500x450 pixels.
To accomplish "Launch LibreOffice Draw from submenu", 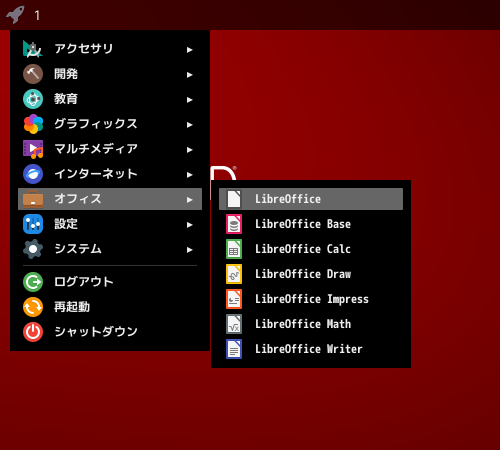I will click(x=311, y=274).
